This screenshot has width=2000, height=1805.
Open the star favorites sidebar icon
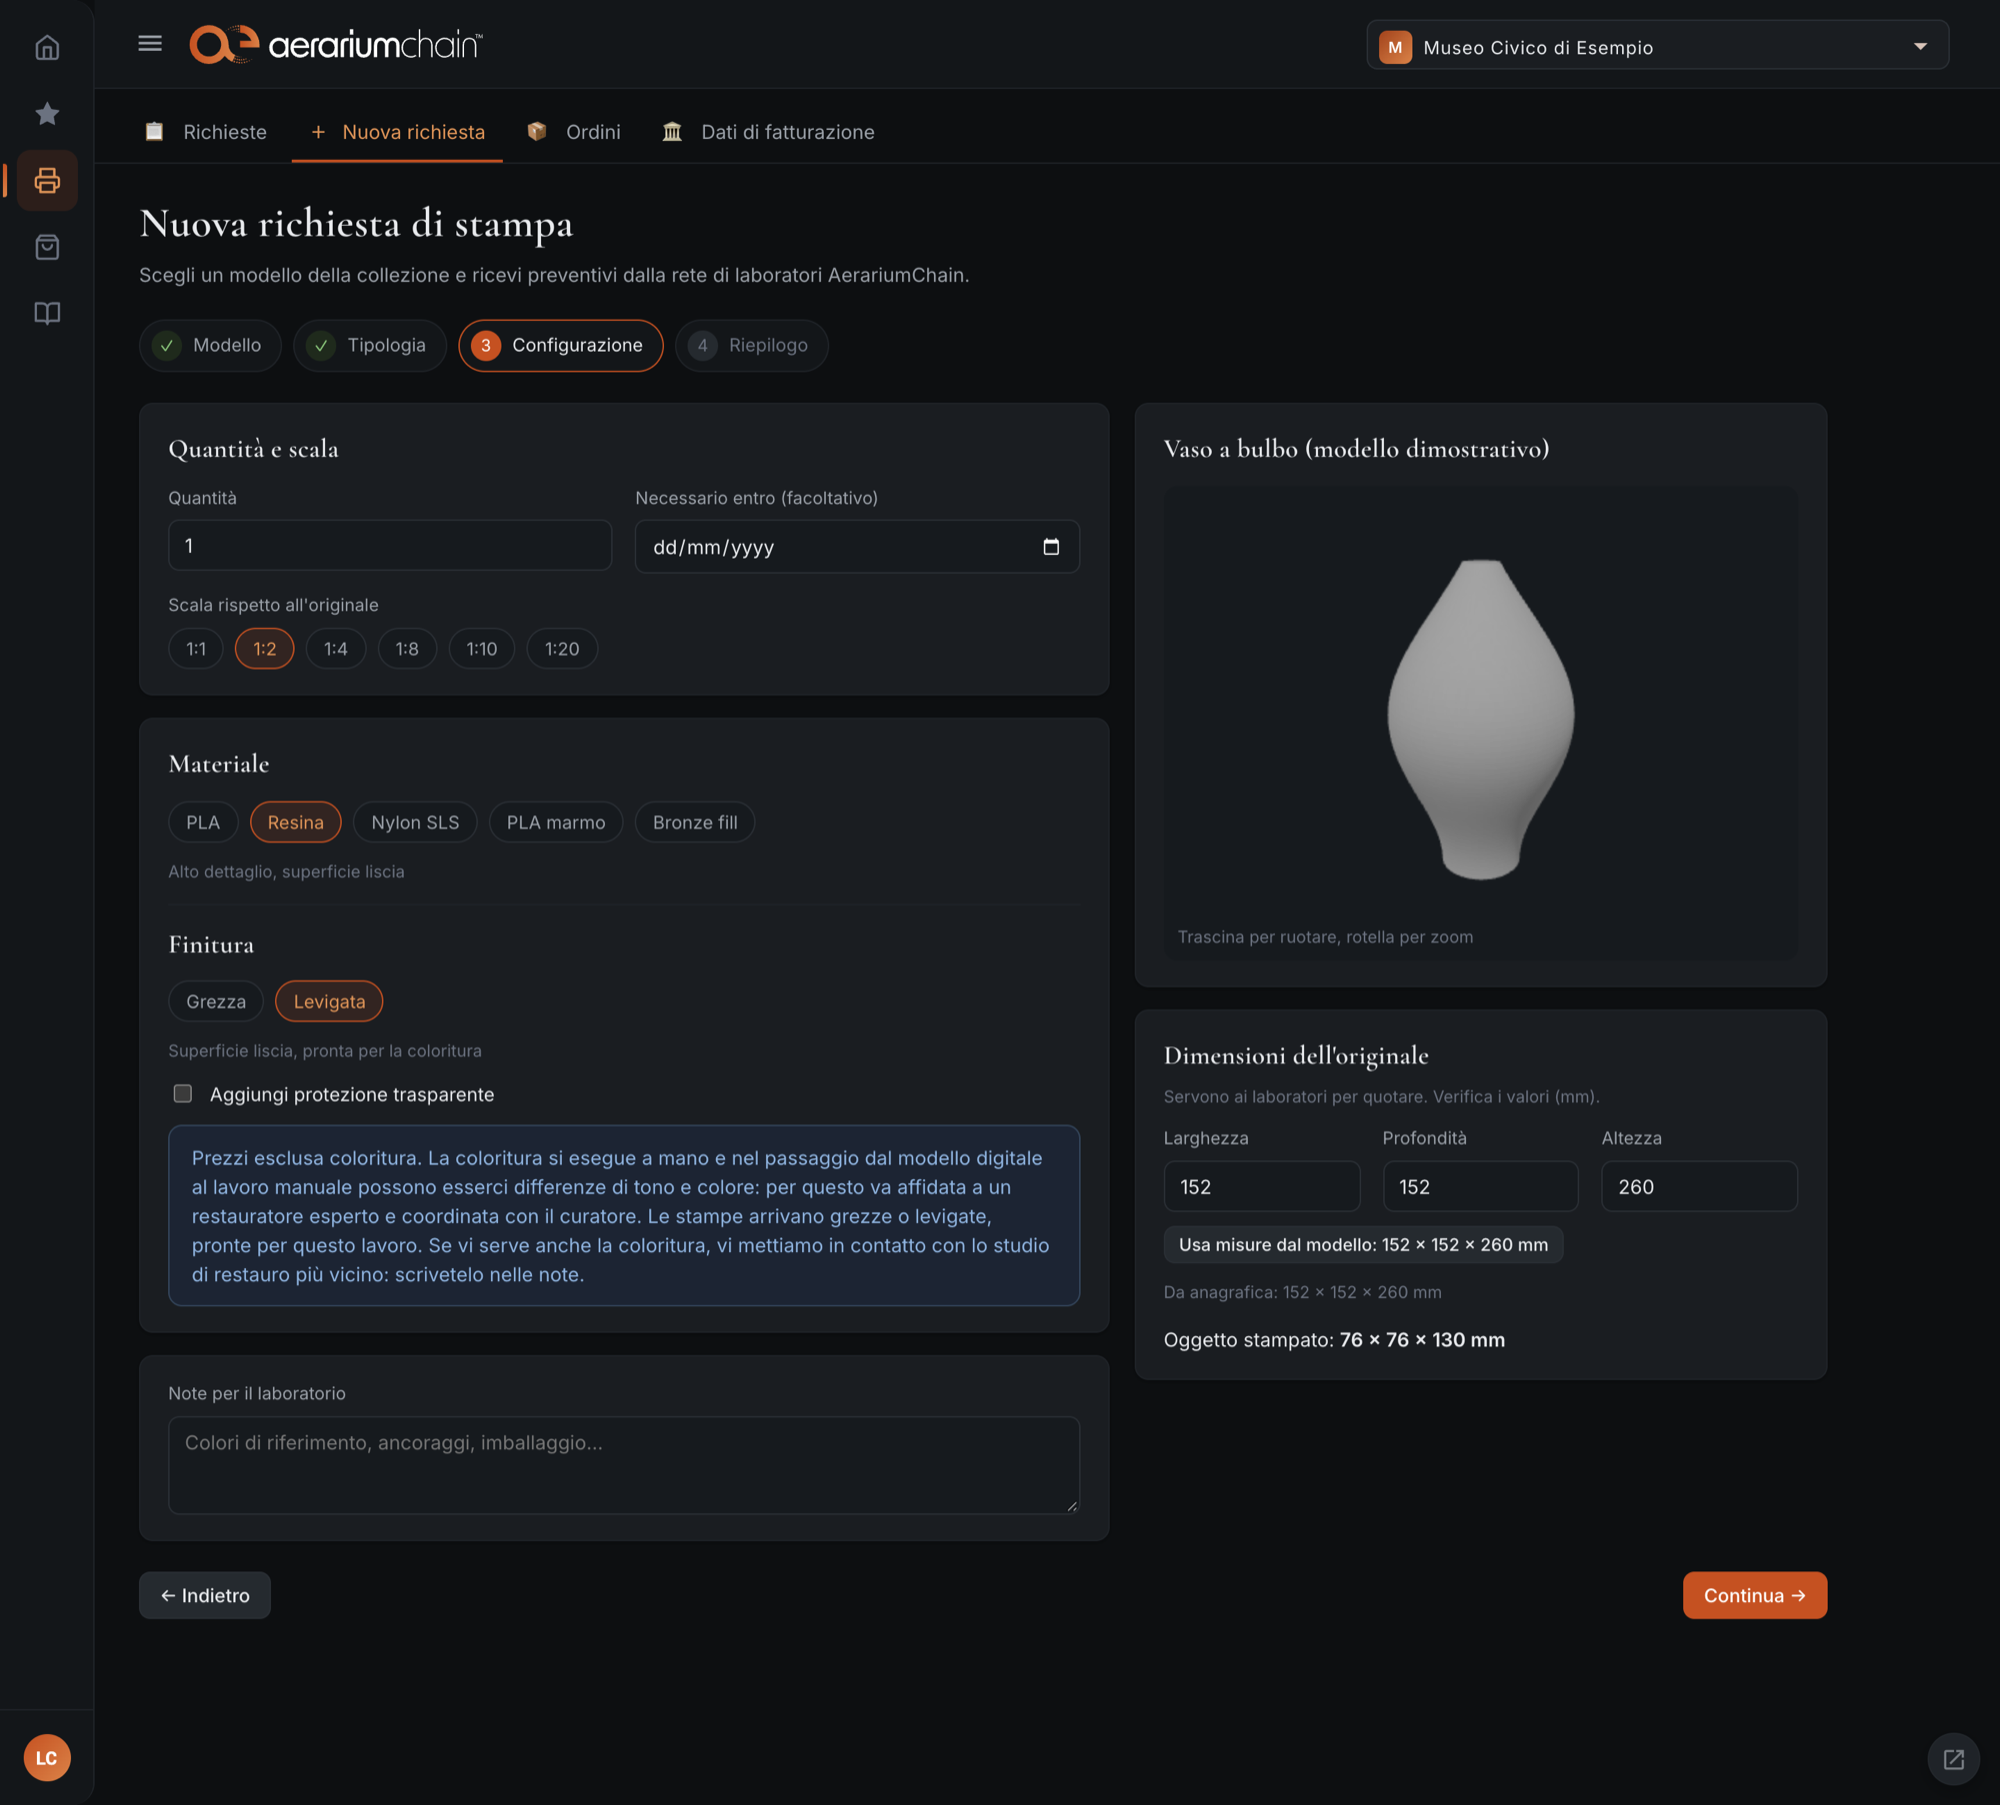coord(47,114)
